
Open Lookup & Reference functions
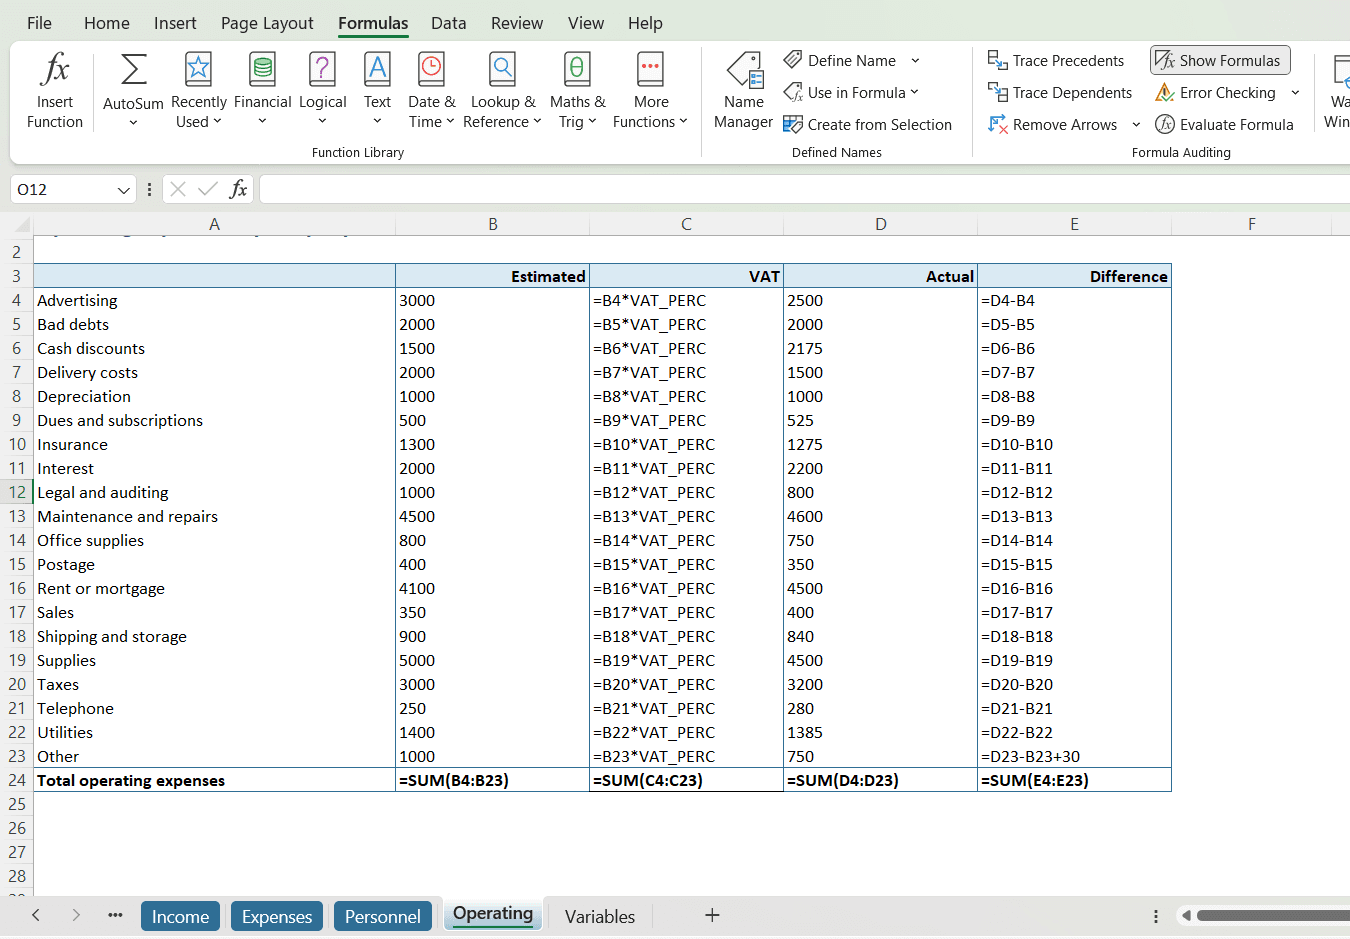pos(502,91)
